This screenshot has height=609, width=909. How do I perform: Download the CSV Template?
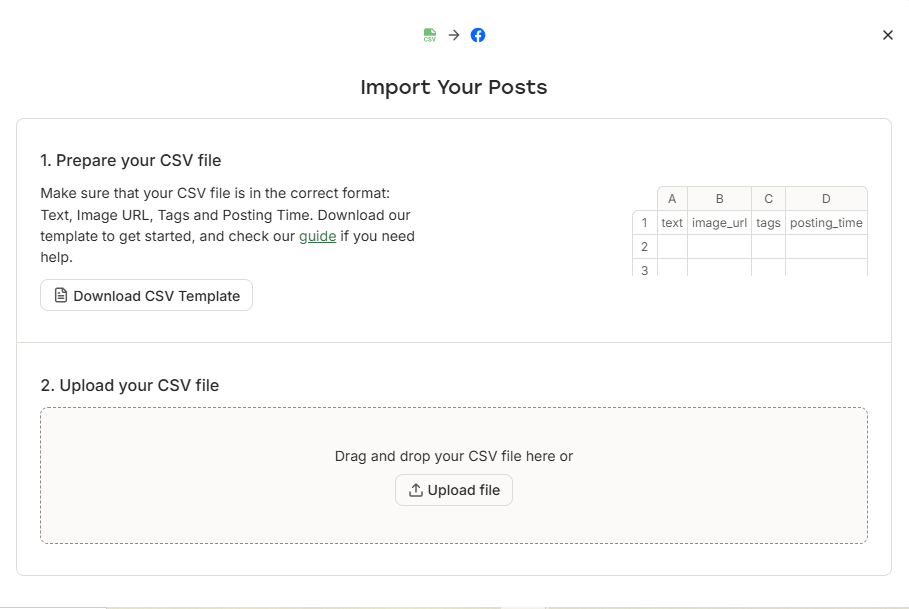click(146, 296)
